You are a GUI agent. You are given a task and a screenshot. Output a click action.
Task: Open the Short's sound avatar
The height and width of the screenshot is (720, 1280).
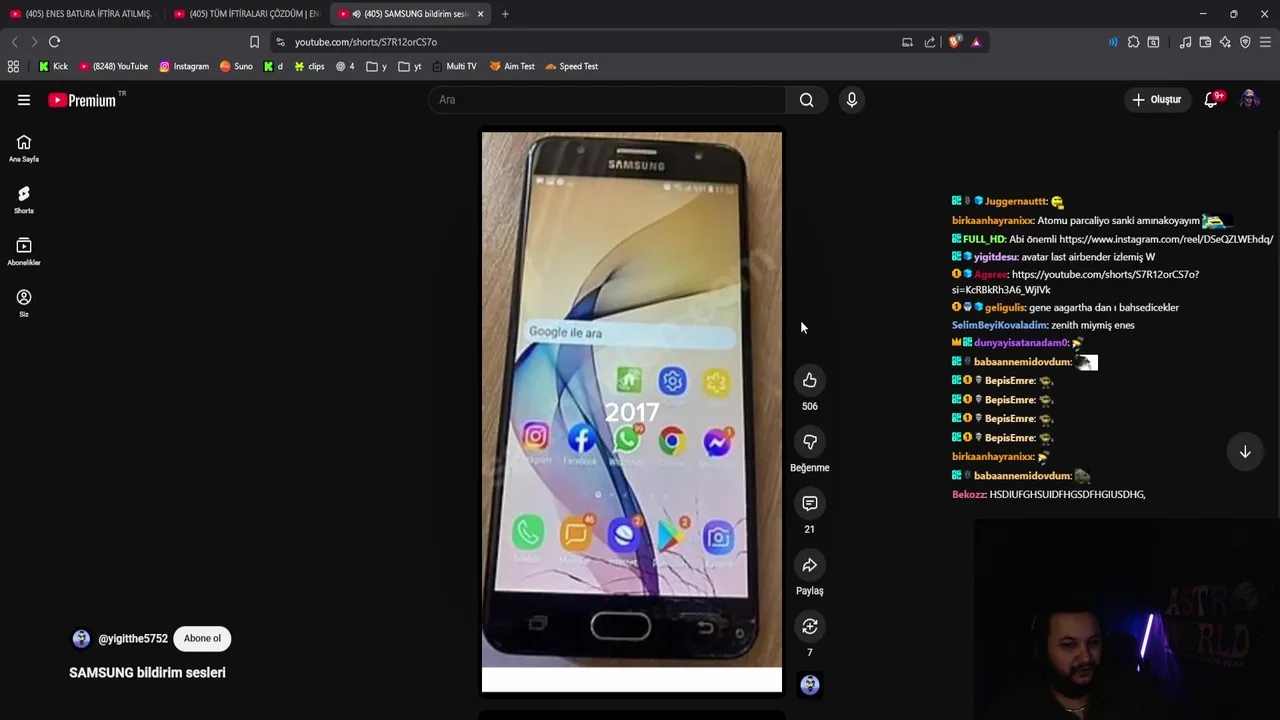point(810,685)
